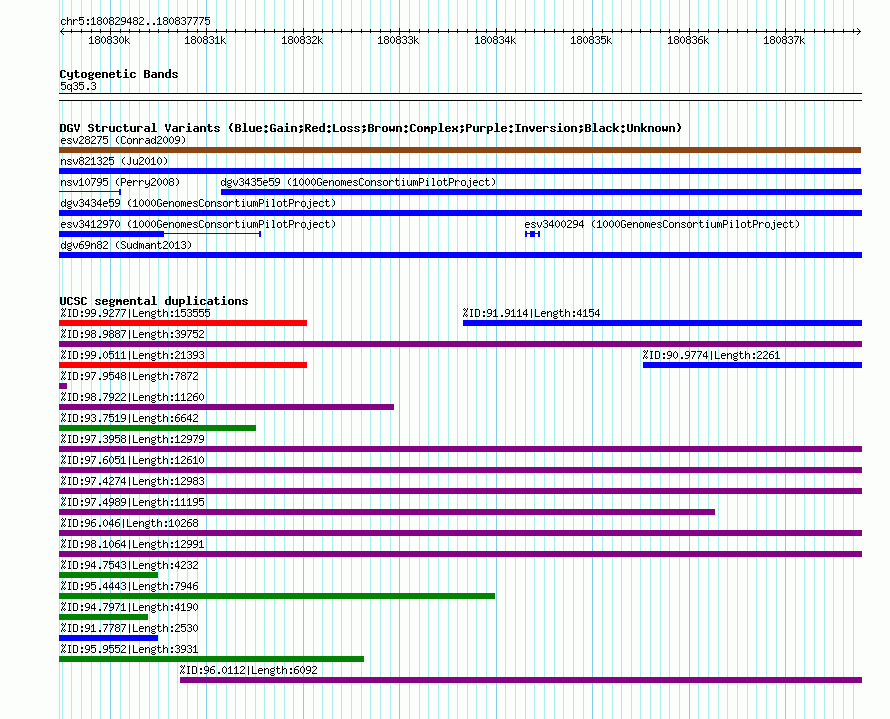Click the 180831k ruler tick label

205,40
